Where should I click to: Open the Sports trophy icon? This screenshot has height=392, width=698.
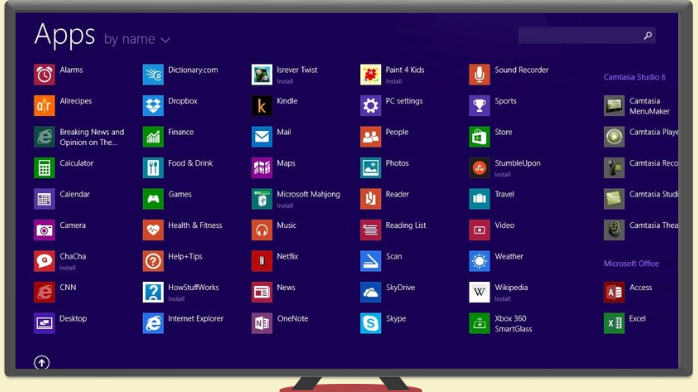(x=479, y=105)
